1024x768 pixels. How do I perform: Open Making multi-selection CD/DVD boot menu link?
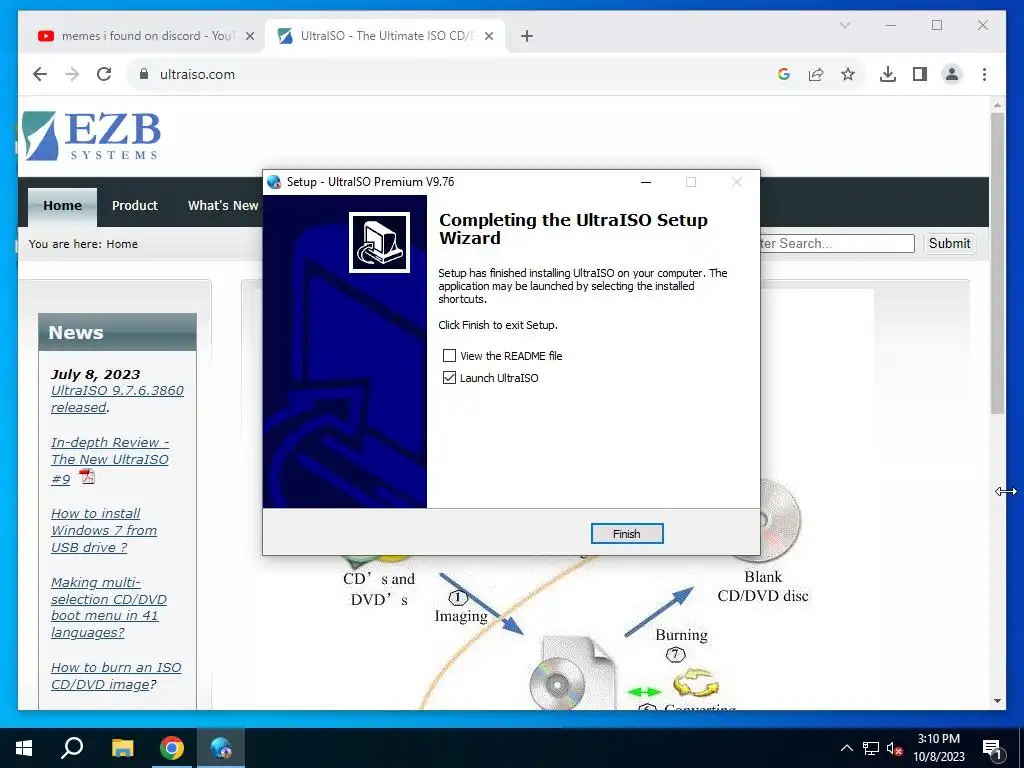point(108,607)
